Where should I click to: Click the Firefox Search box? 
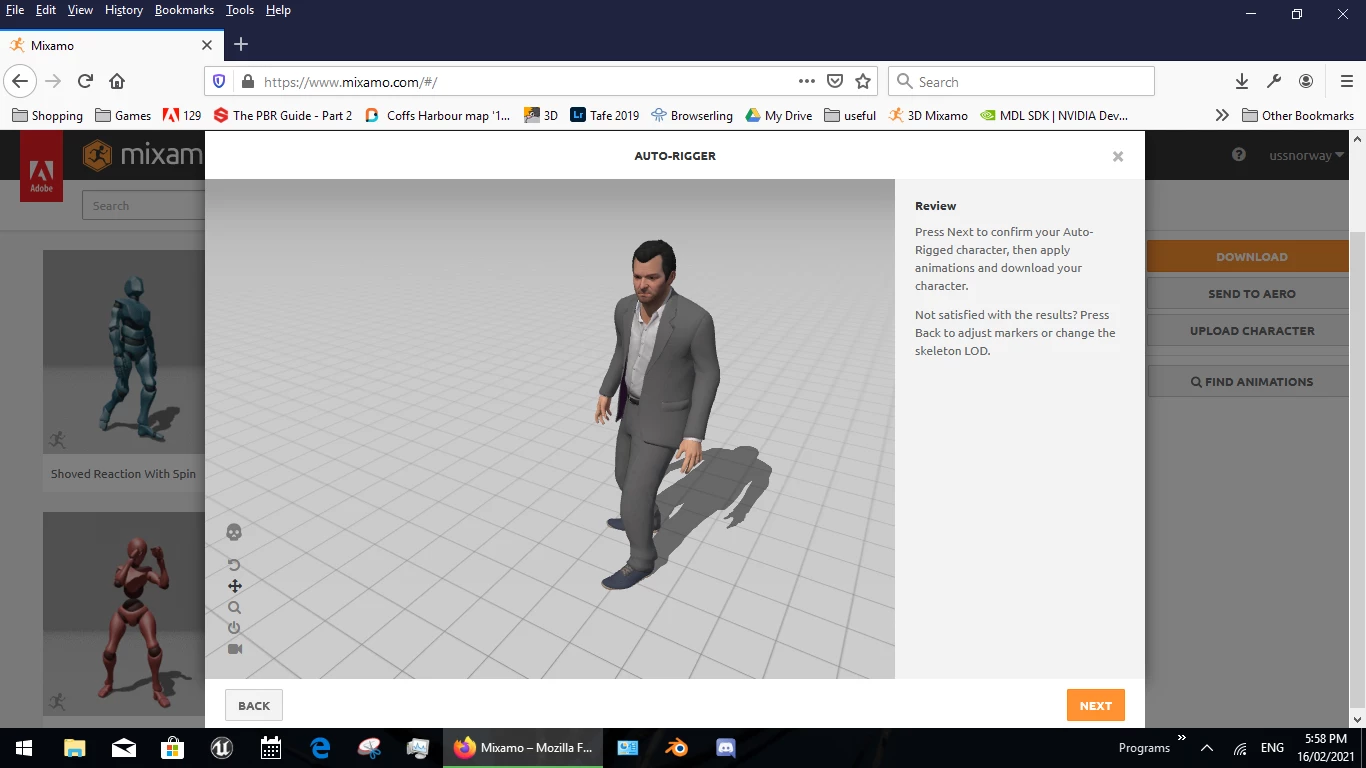coord(1021,82)
